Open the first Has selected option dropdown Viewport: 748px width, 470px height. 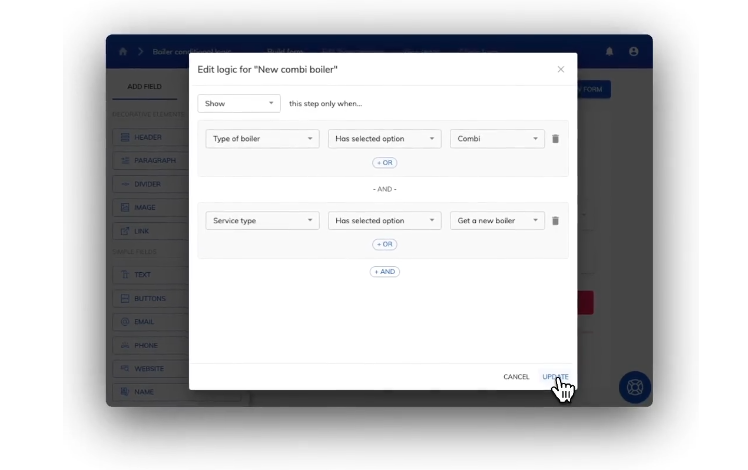(x=384, y=139)
